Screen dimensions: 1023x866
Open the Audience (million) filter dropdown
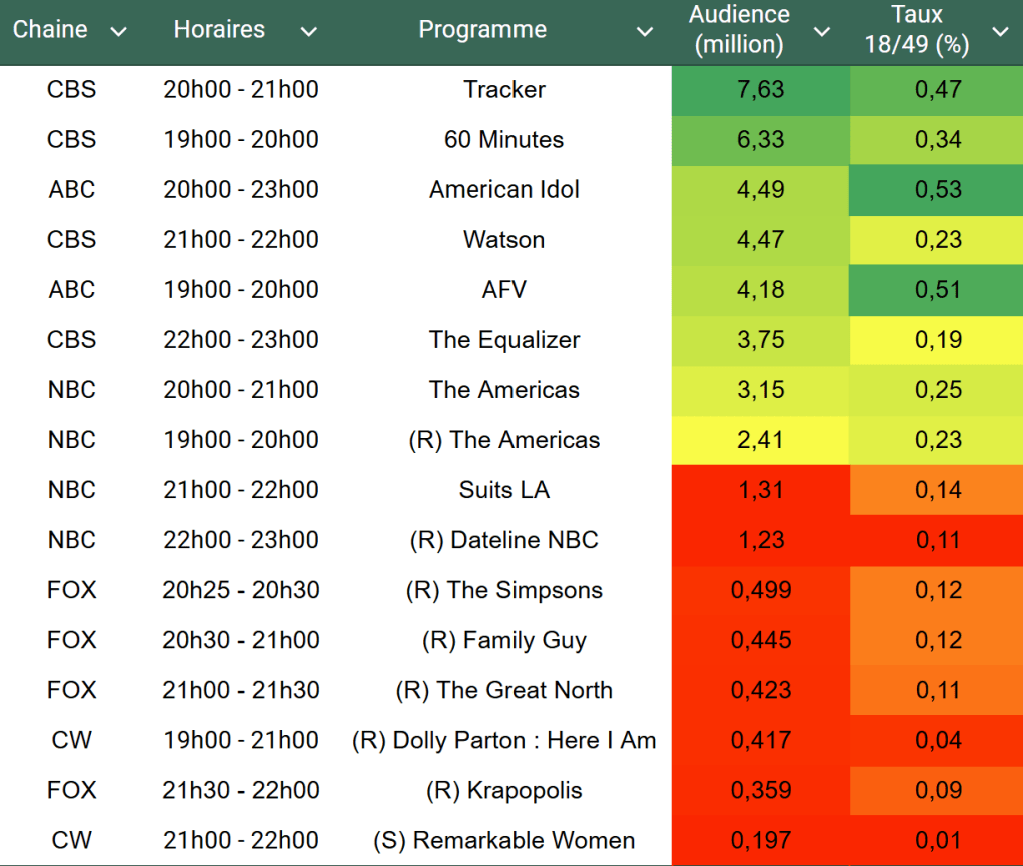coord(822,32)
